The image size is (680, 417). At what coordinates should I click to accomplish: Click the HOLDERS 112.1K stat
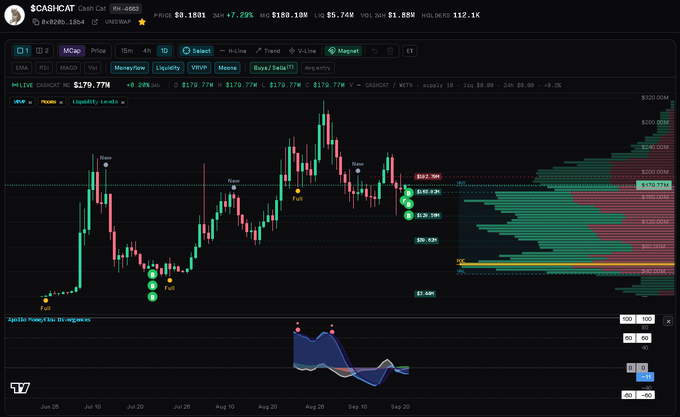pos(451,15)
